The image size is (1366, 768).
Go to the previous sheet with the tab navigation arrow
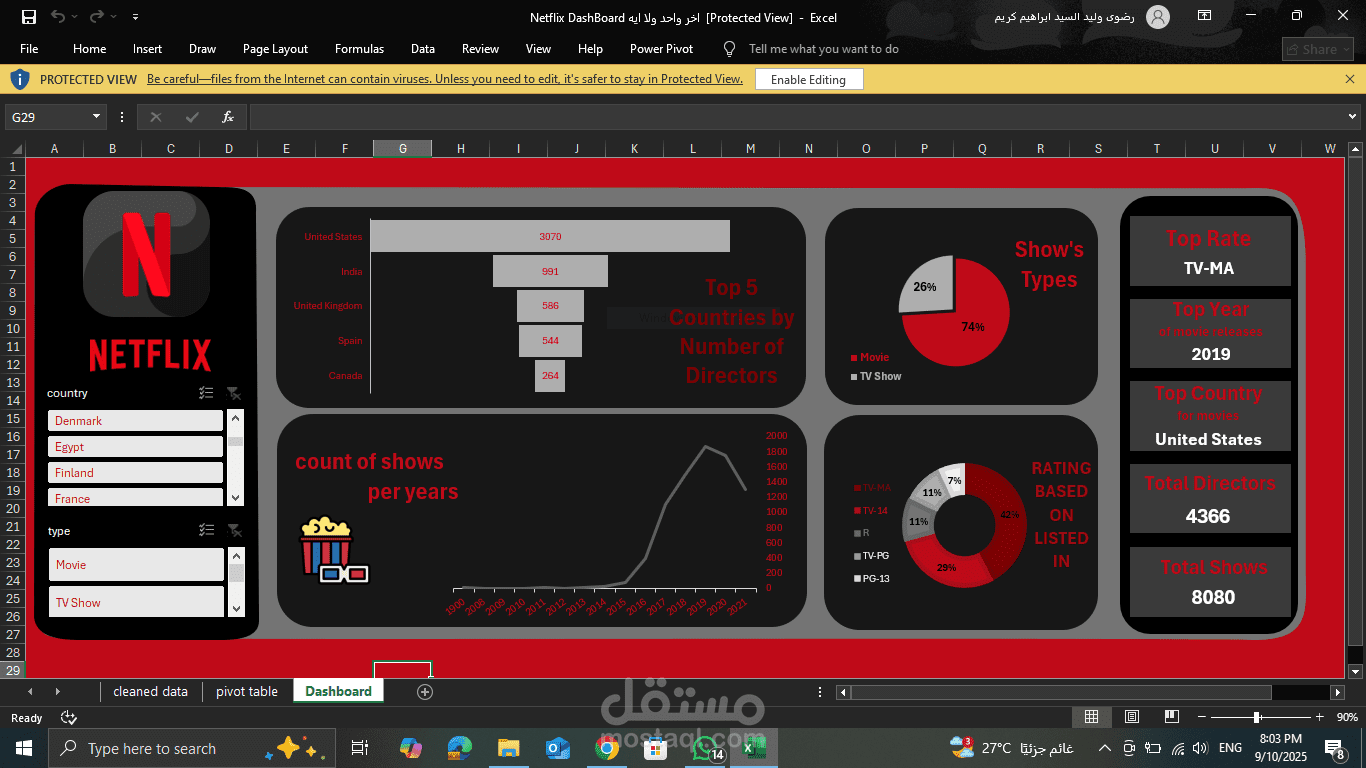30,691
